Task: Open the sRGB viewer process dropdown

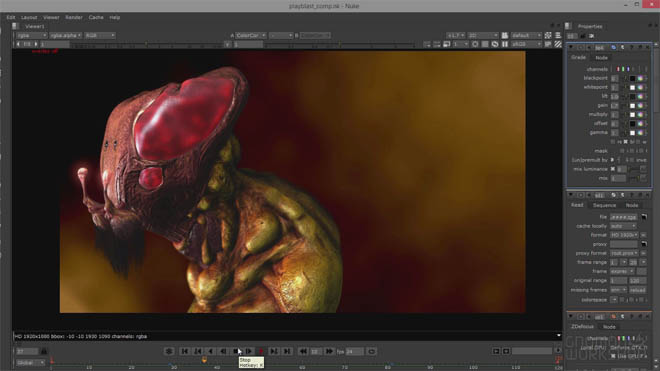Action: (526, 44)
